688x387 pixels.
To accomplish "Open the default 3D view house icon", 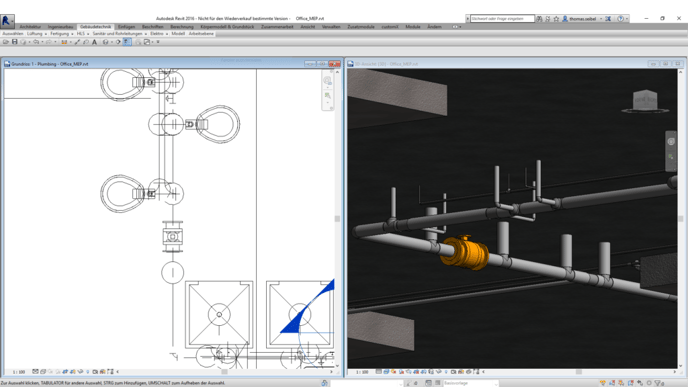I will pos(105,42).
